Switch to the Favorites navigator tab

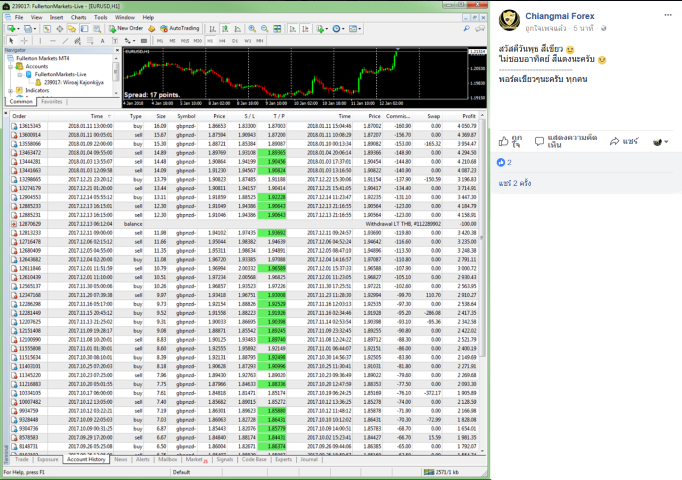coord(52,102)
